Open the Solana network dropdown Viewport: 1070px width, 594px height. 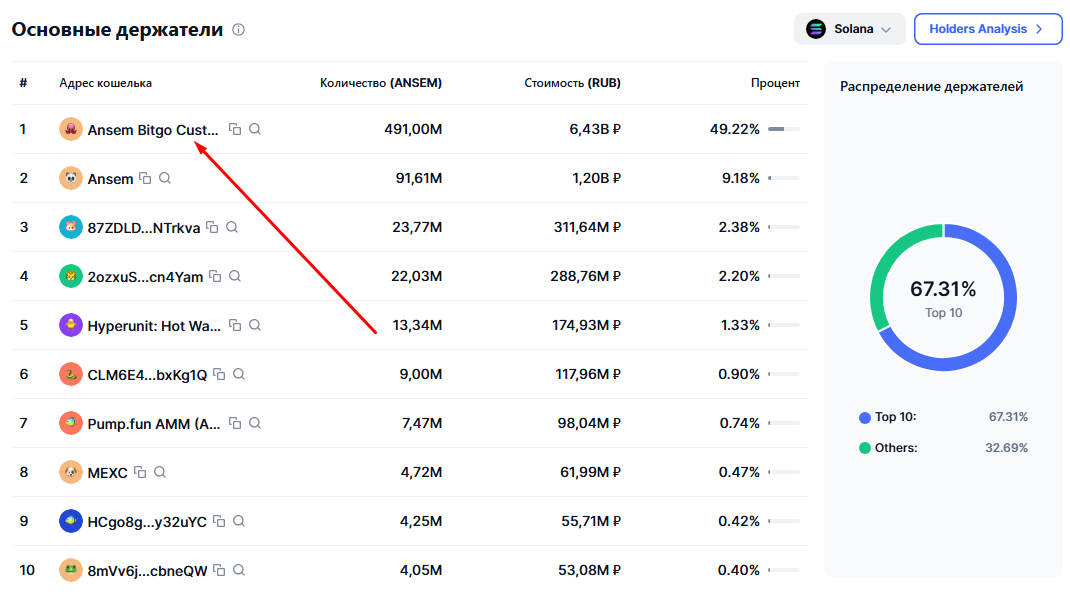tap(850, 29)
